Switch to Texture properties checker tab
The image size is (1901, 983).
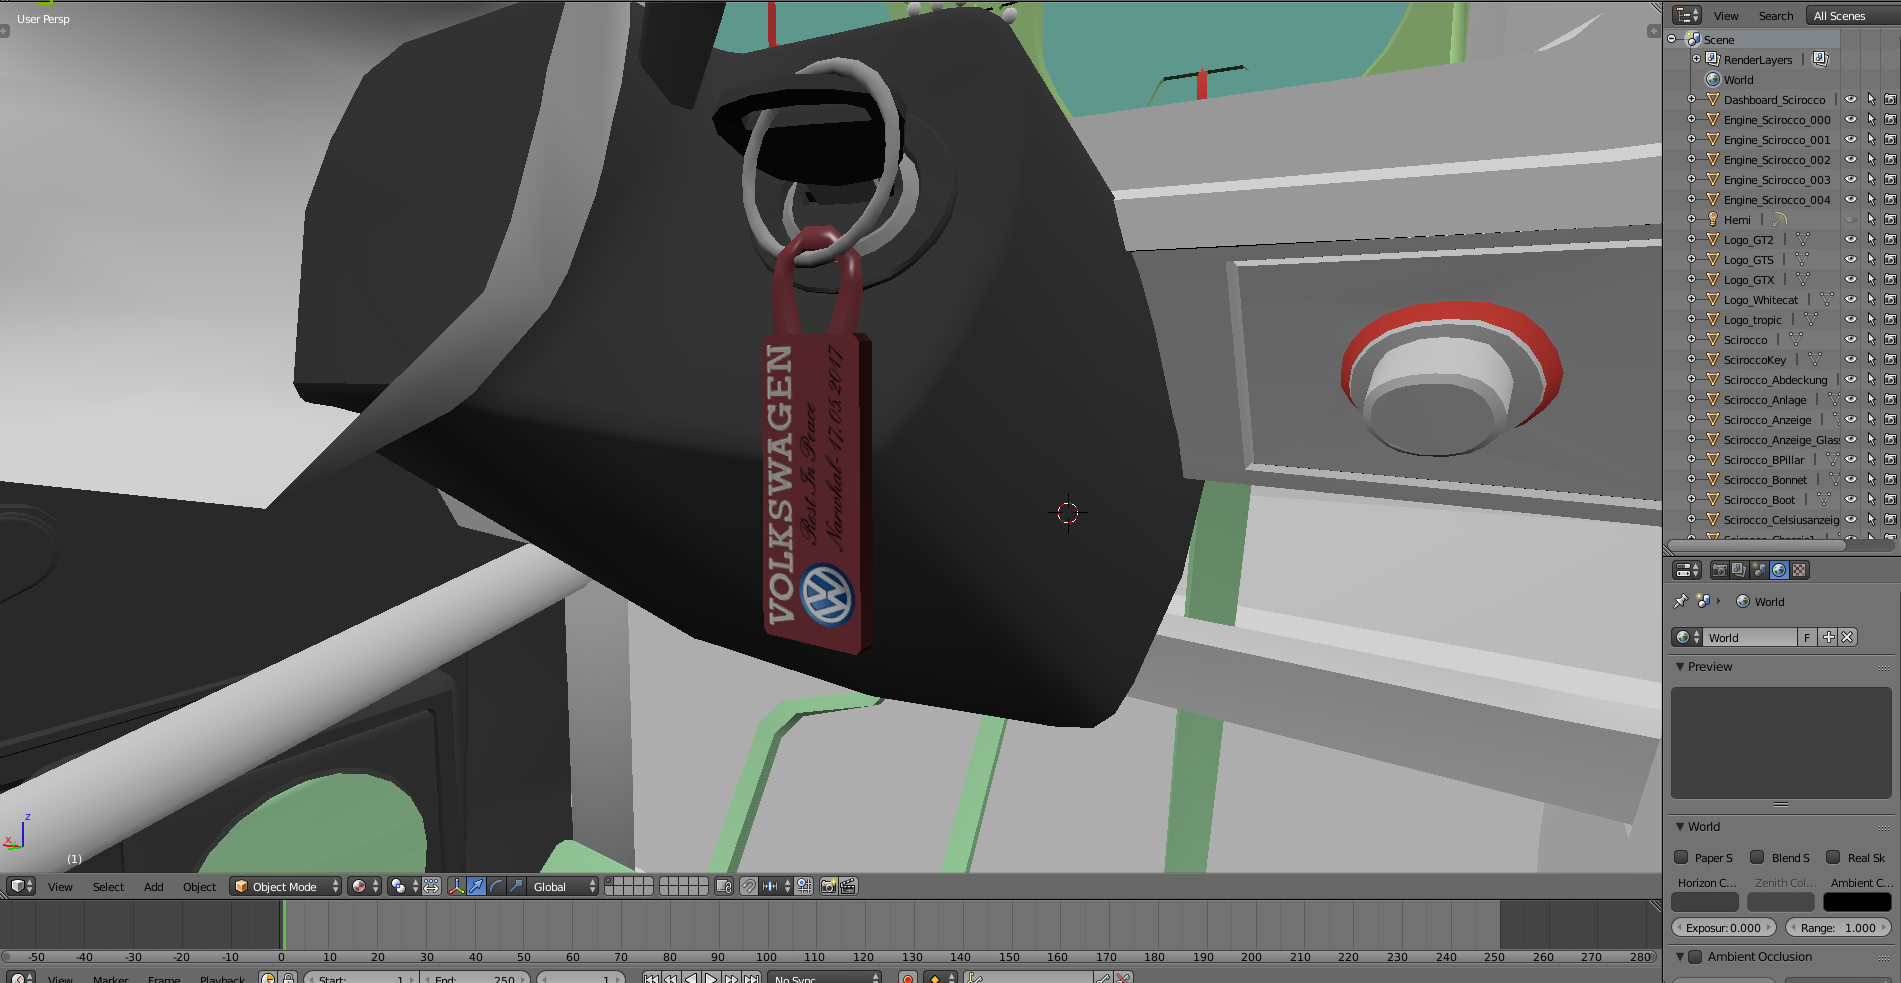[1799, 570]
